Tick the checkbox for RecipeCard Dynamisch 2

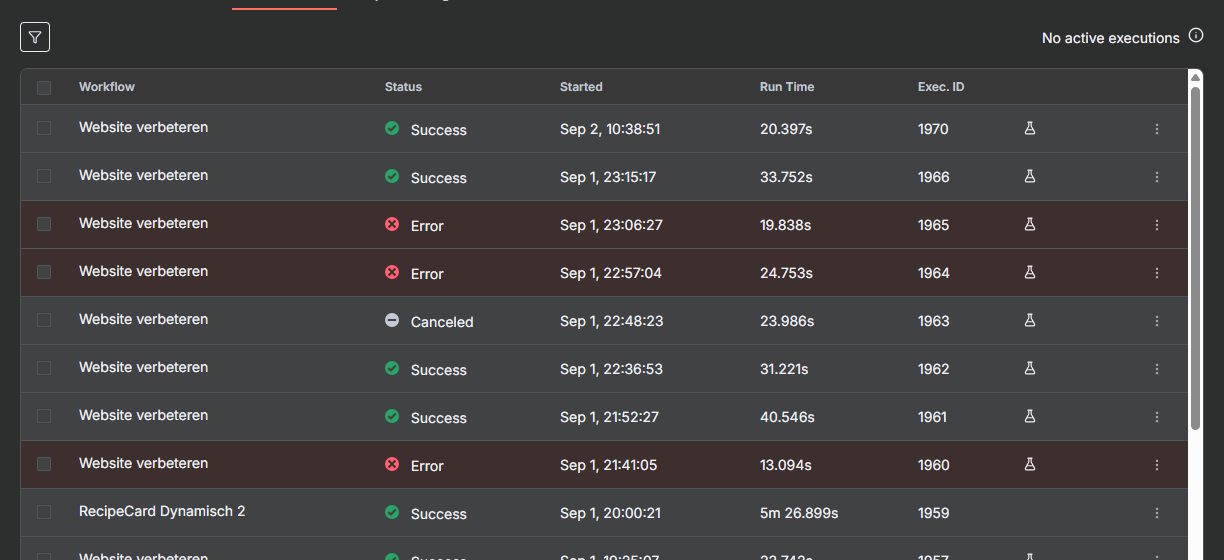pyautogui.click(x=44, y=512)
